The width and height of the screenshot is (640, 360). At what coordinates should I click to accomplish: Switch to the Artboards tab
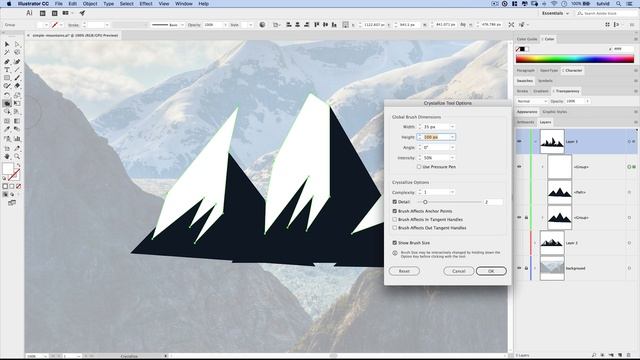click(525, 122)
